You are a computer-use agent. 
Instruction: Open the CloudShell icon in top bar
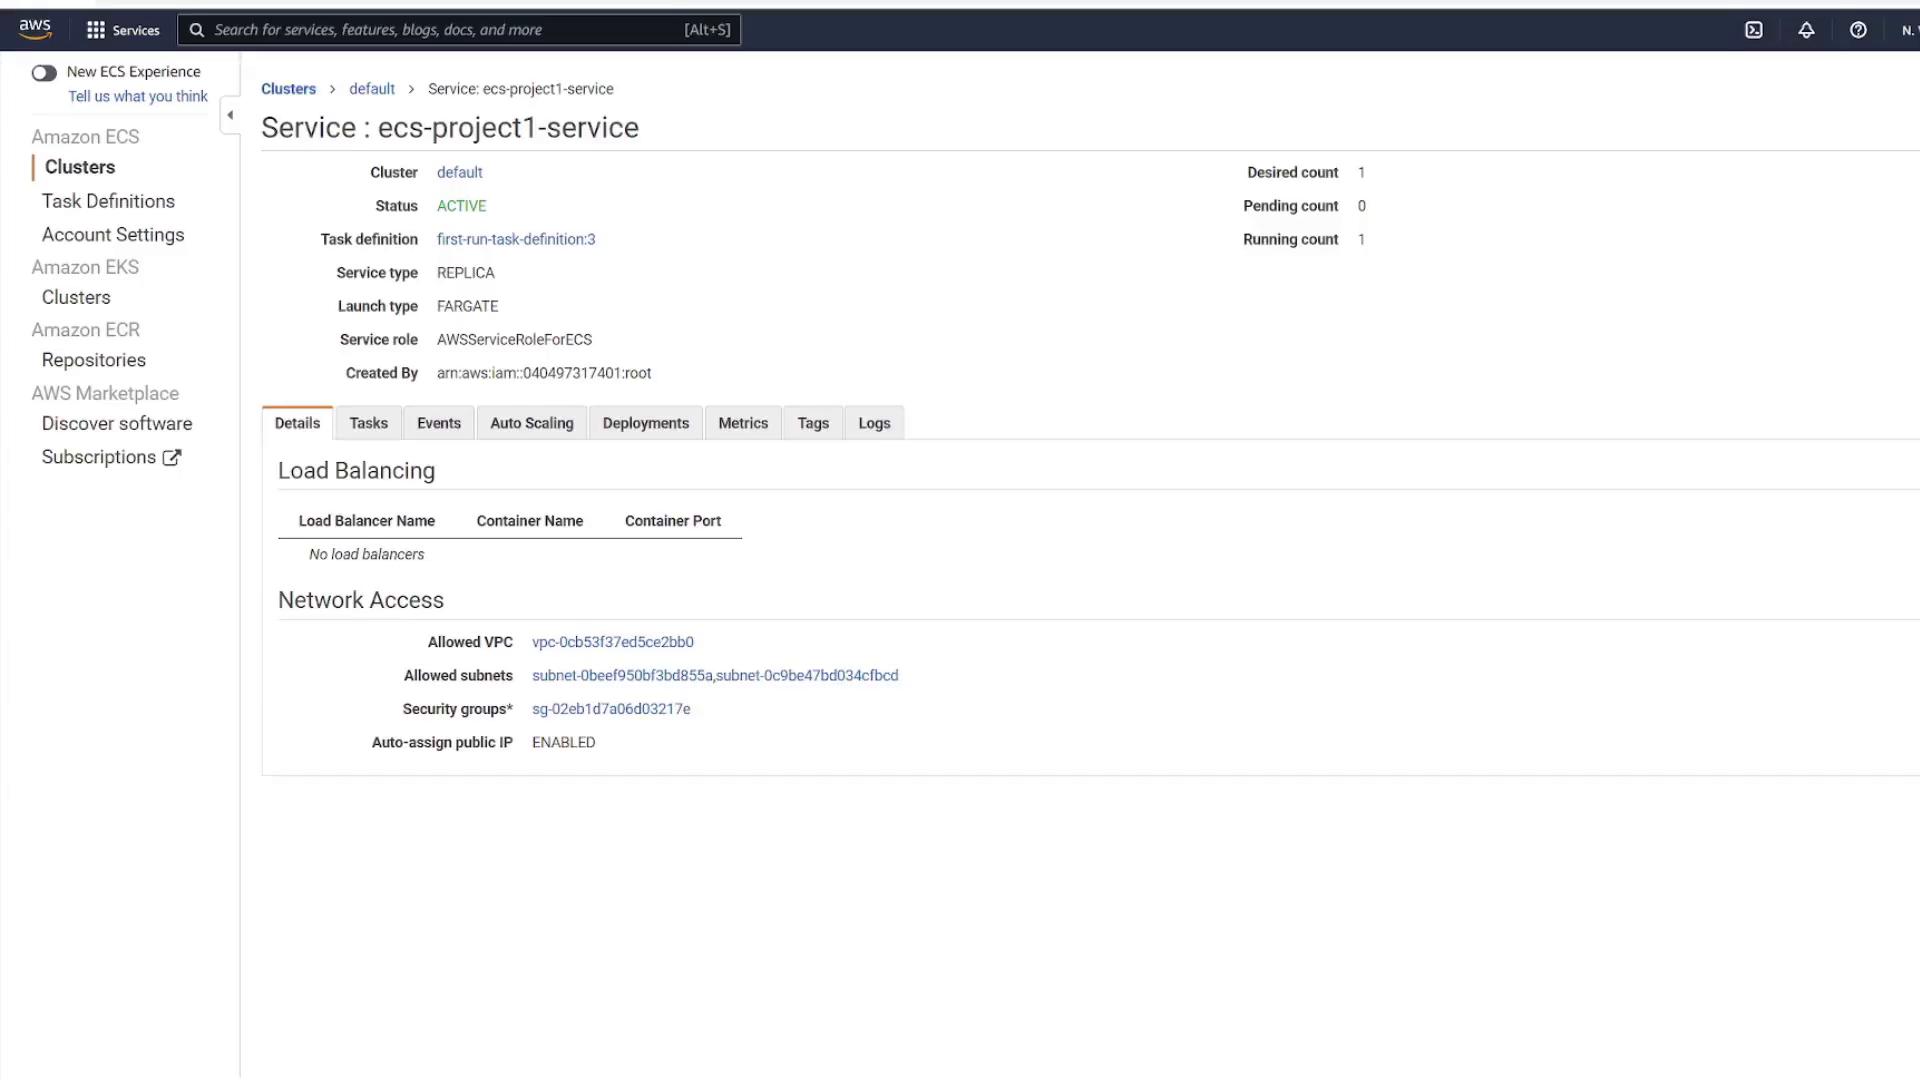click(x=1754, y=30)
